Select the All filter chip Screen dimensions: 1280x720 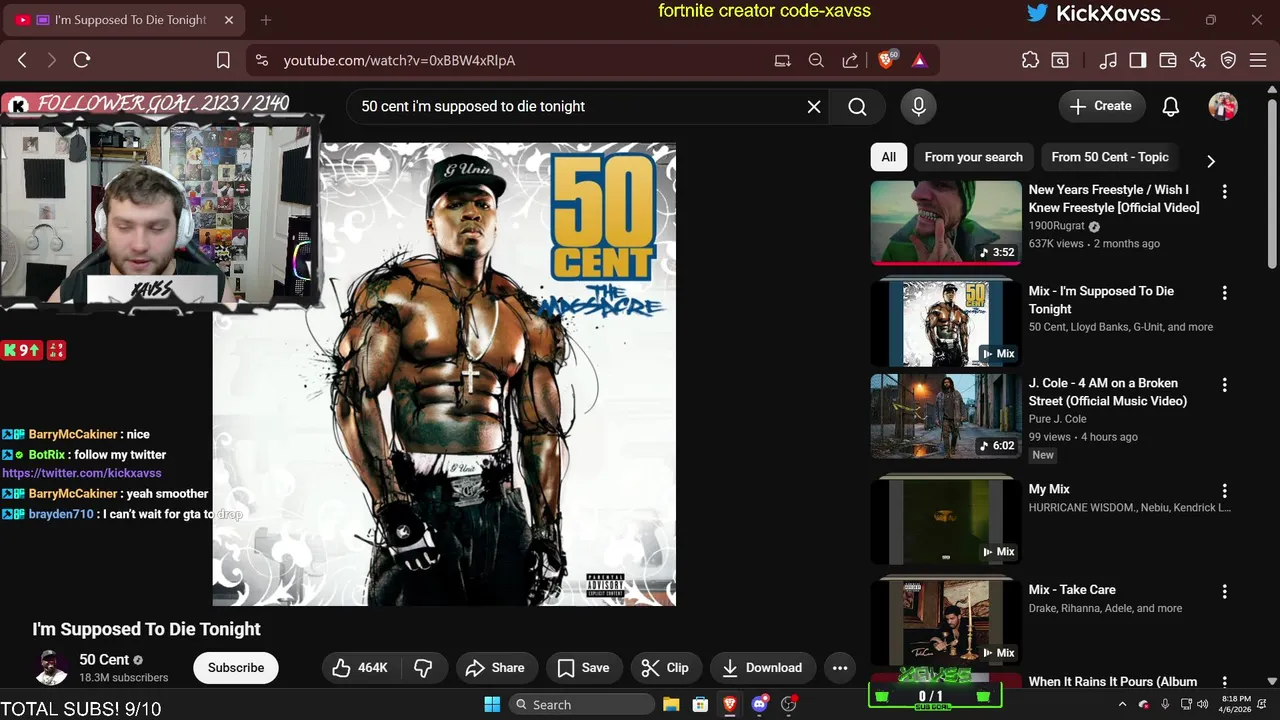tap(888, 157)
